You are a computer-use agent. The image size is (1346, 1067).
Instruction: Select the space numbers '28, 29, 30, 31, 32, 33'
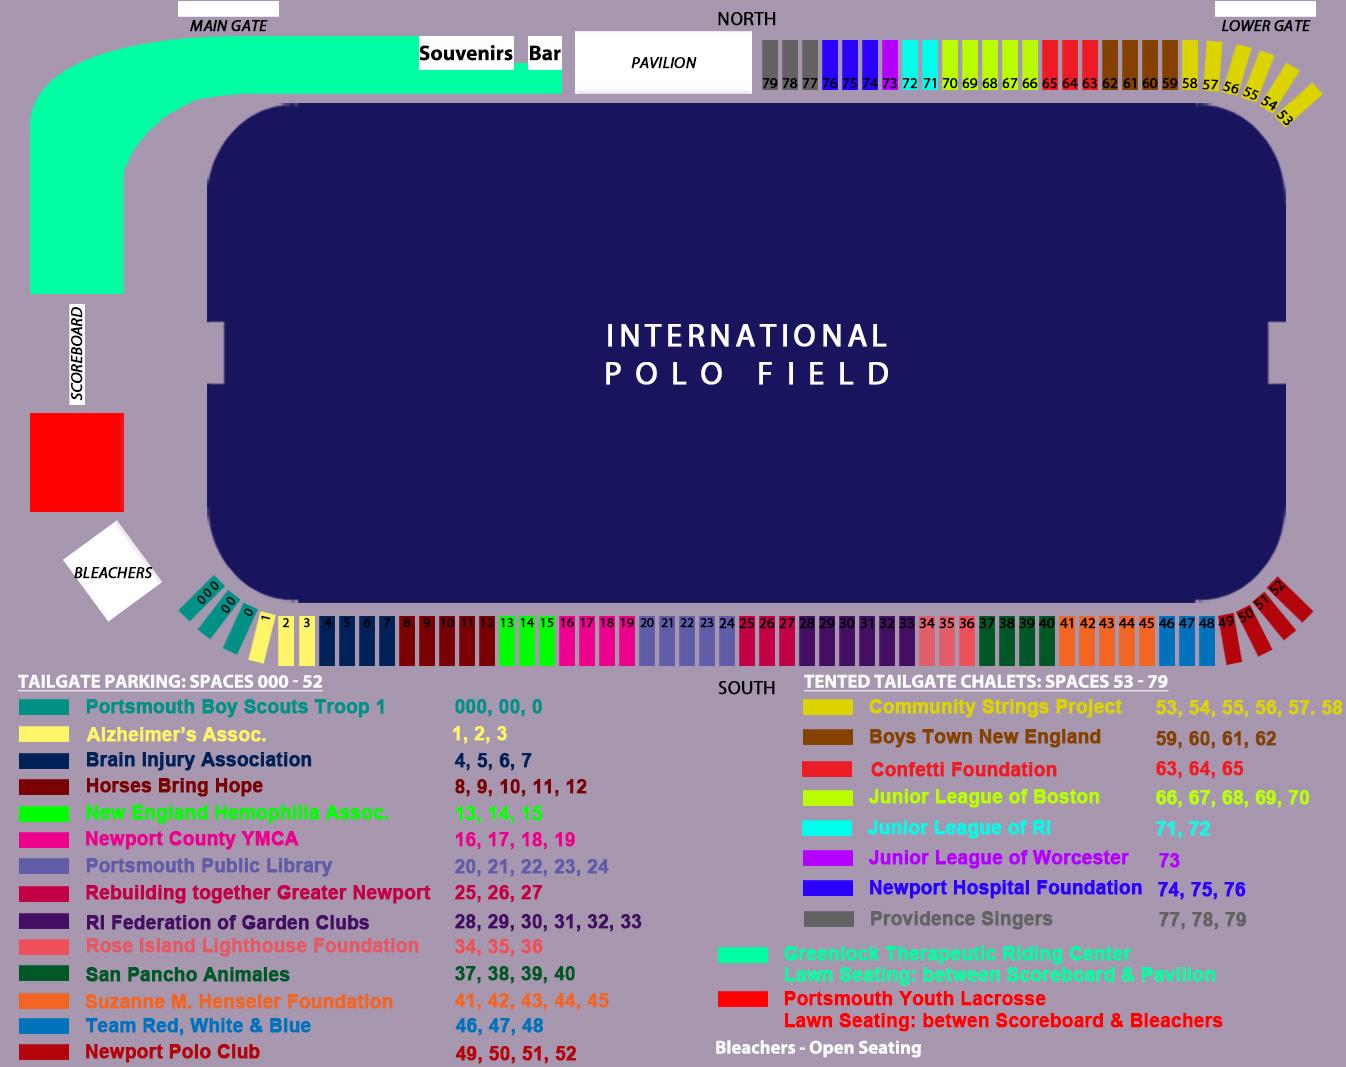click(x=548, y=922)
